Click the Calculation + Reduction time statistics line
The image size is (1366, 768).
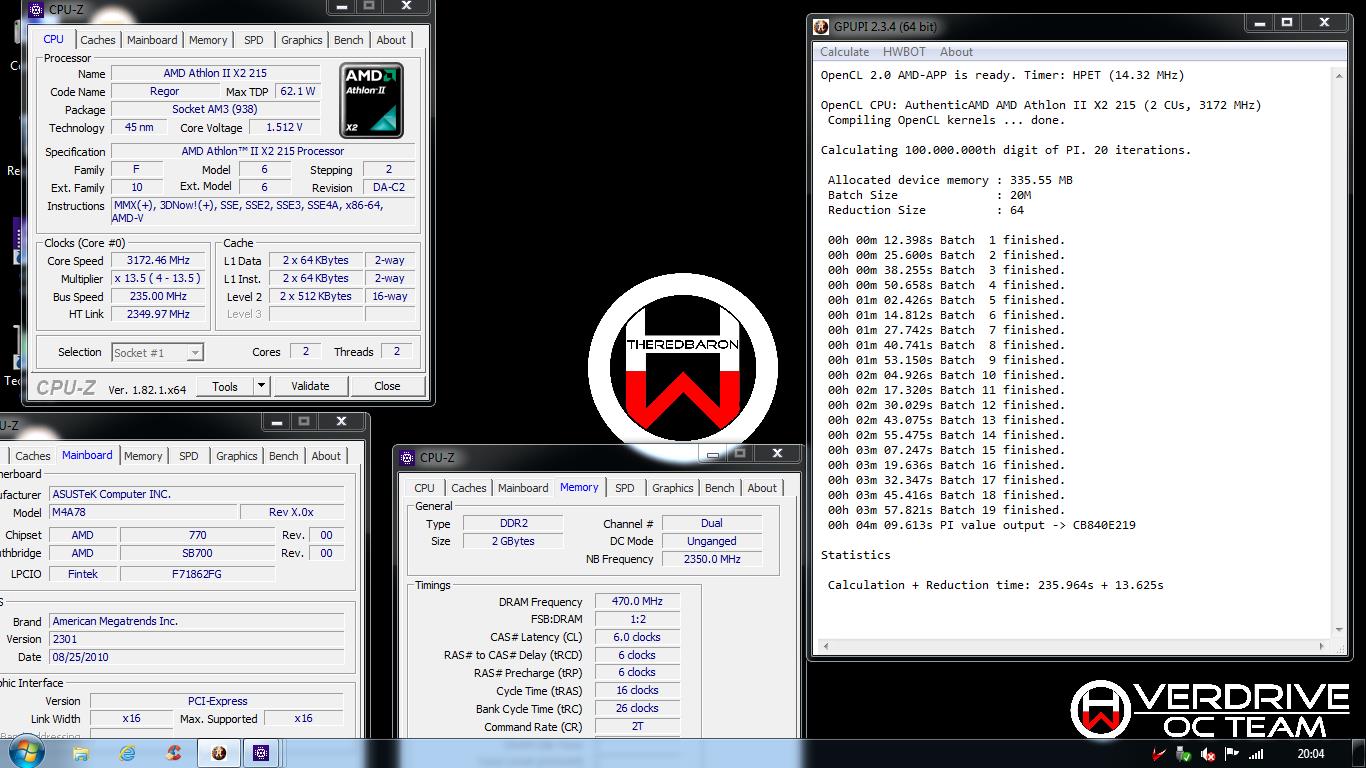(x=995, y=585)
